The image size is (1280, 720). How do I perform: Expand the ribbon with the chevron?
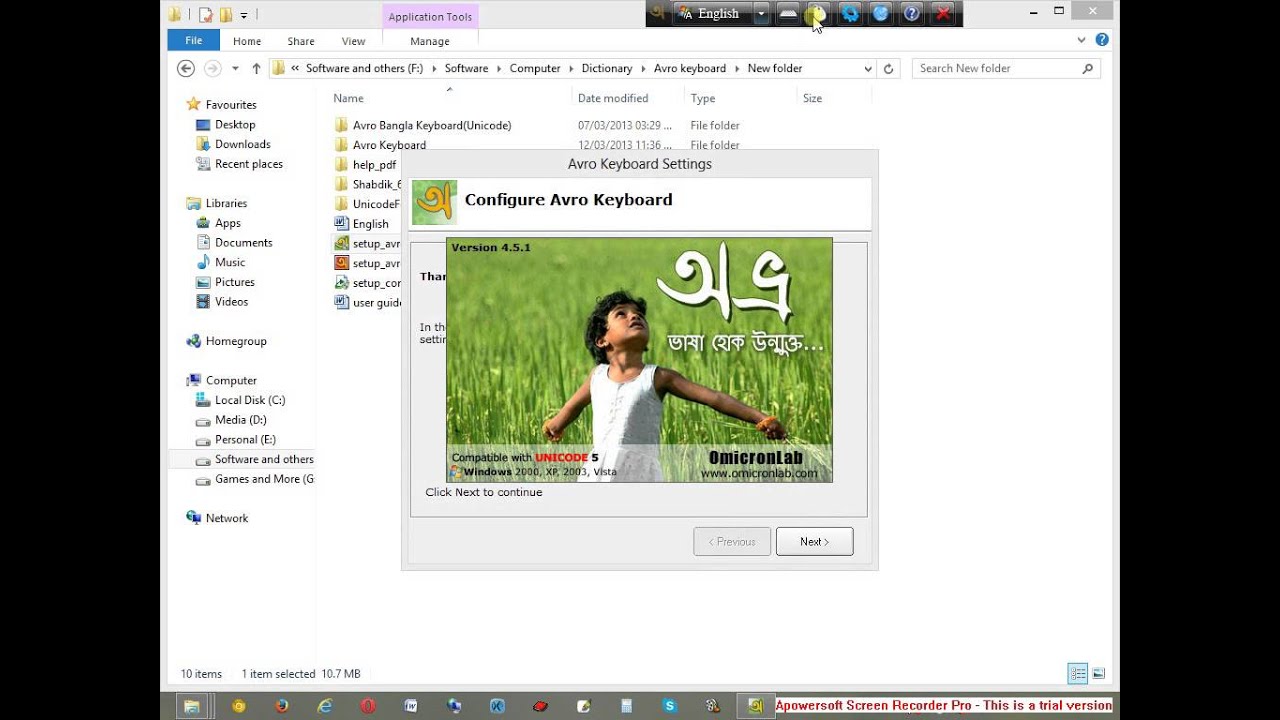[1081, 40]
